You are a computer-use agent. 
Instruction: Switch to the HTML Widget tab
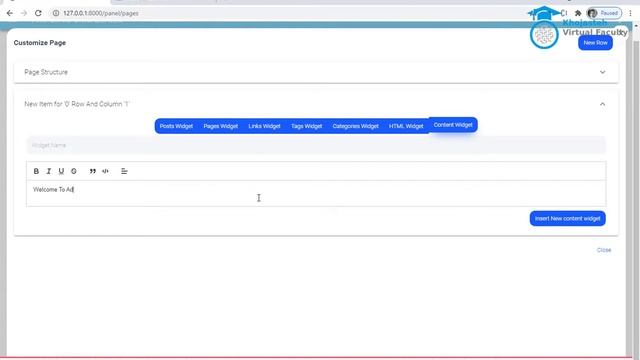coord(406,126)
